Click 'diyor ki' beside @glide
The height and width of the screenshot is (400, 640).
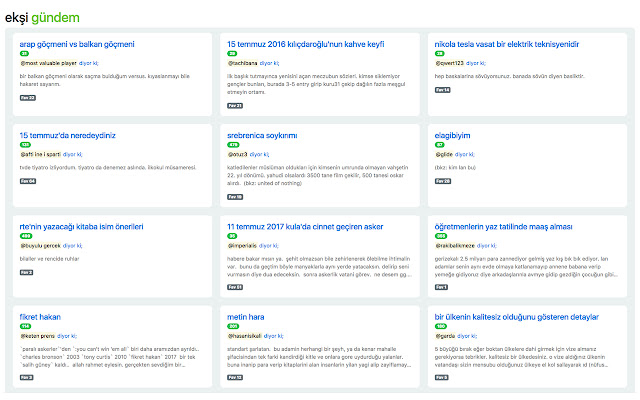point(465,154)
